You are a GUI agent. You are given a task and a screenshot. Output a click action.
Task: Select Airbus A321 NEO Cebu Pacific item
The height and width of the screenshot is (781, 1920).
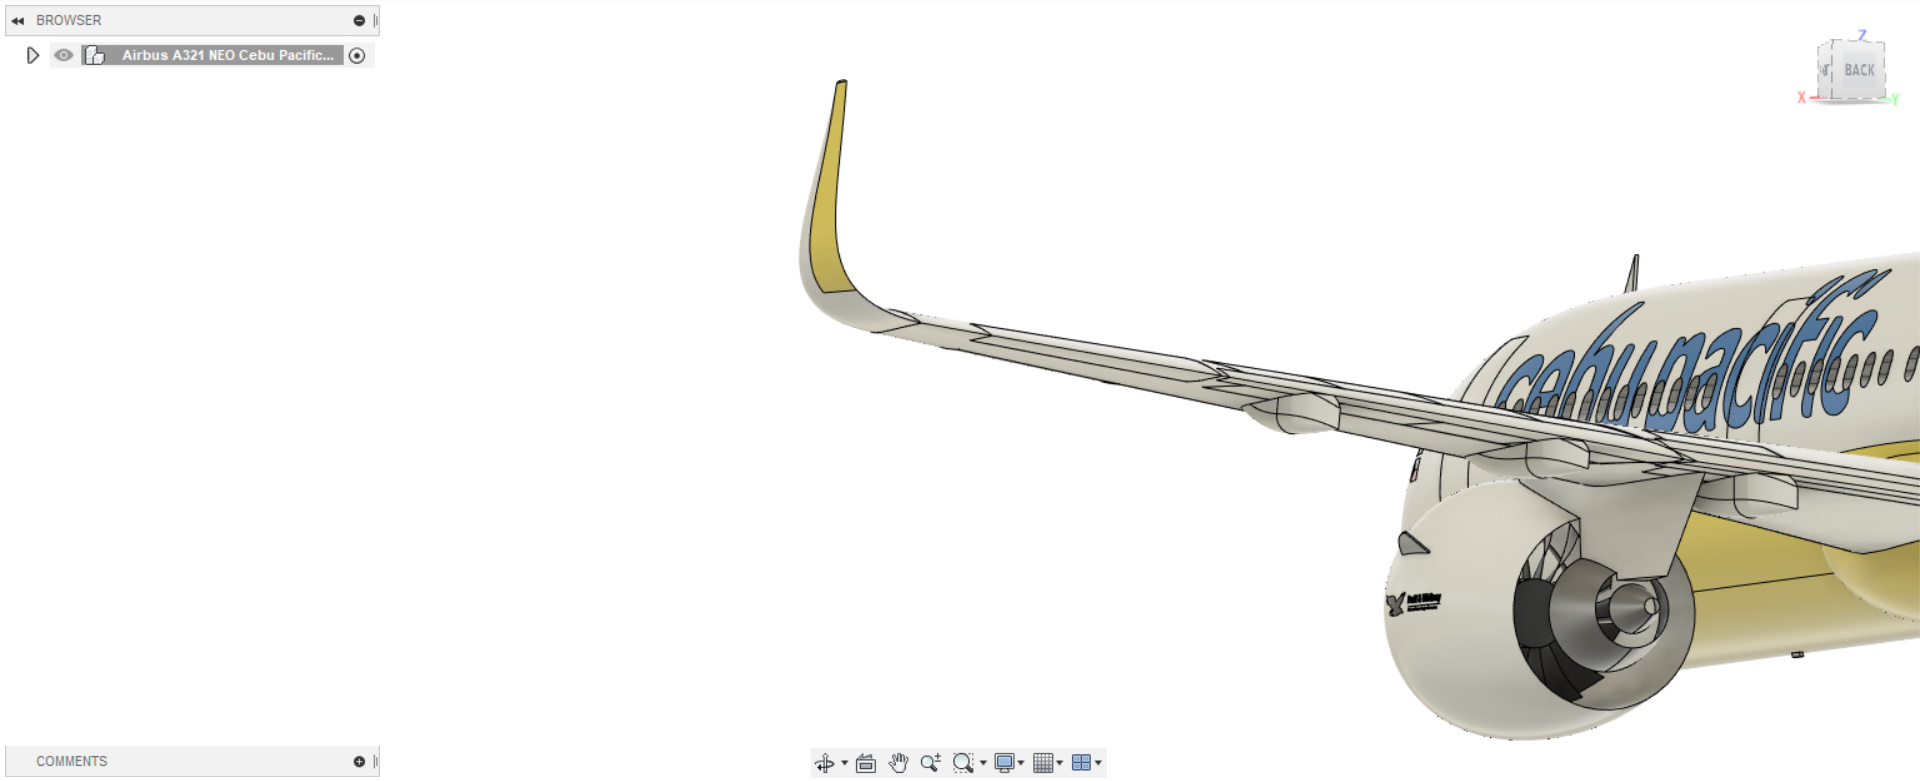click(228, 55)
